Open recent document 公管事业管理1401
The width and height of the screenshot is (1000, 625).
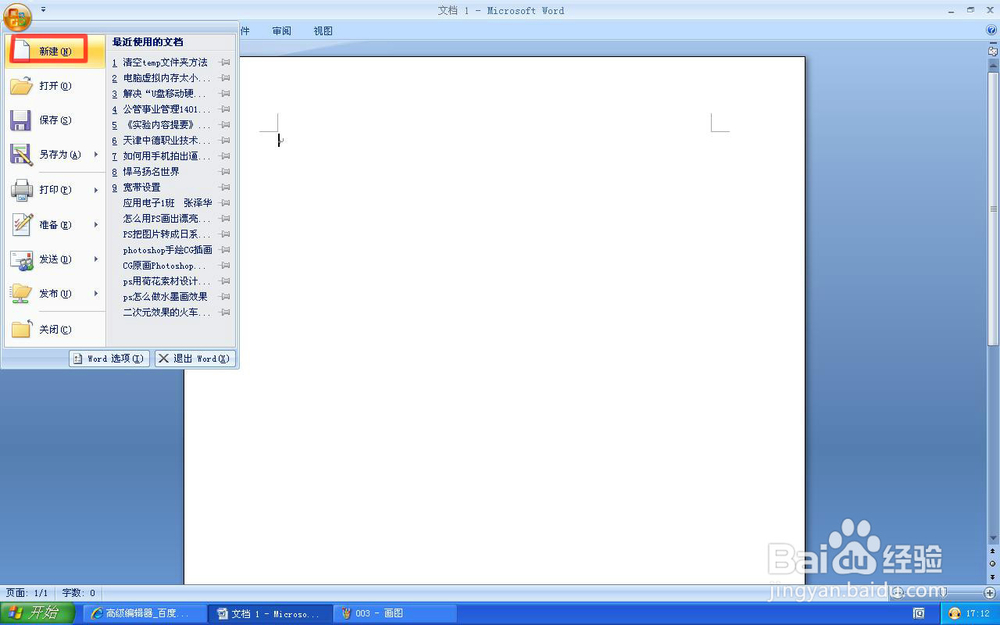pyautogui.click(x=165, y=109)
